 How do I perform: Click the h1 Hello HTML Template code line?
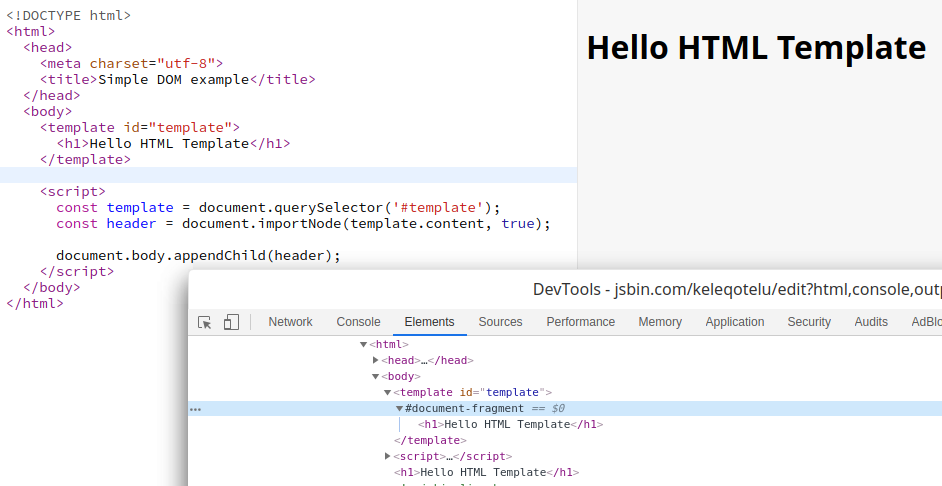(x=174, y=144)
